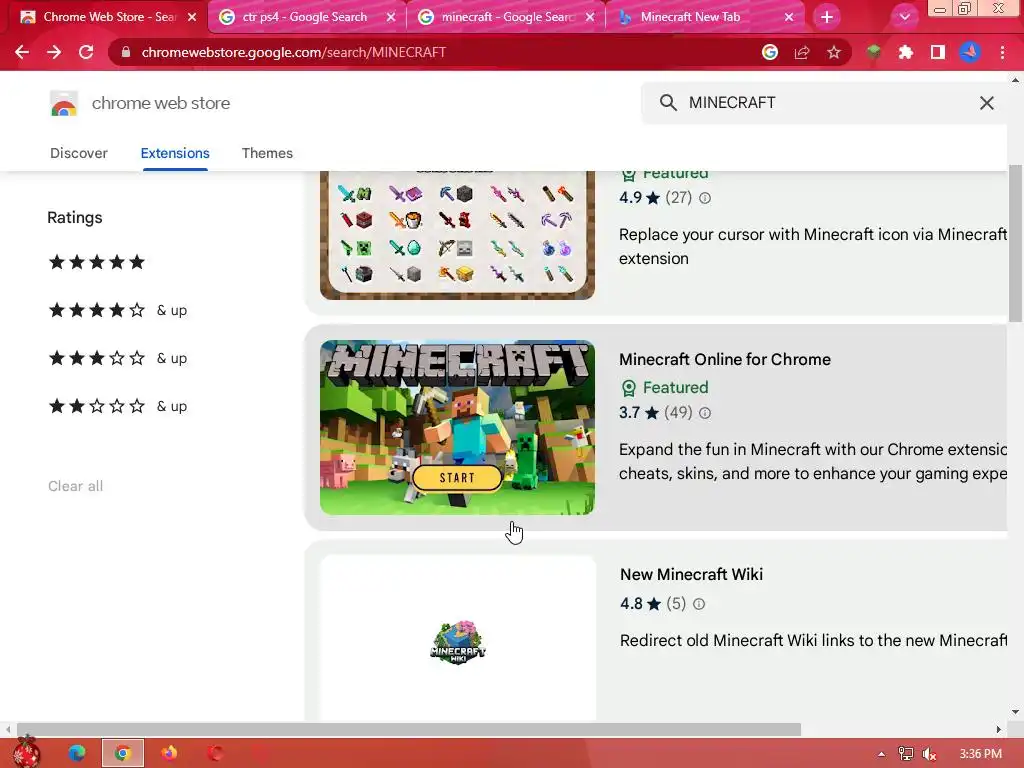Screen dimensions: 1024x768
Task: Switch to the minecraft Google Search tab
Action: pyautogui.click(x=507, y=17)
